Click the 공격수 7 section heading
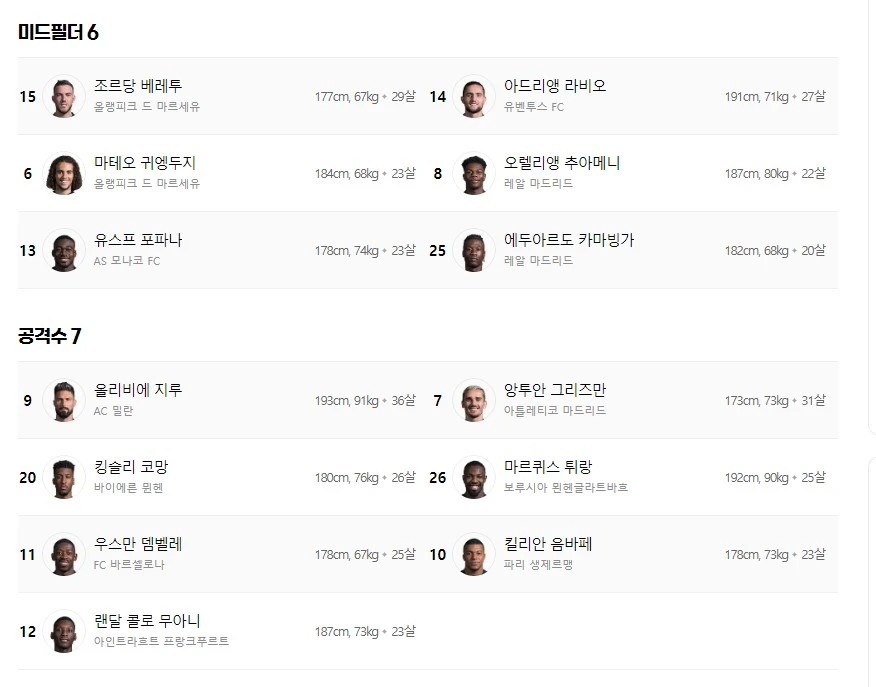Image resolution: width=876 pixels, height=687 pixels. tap(50, 336)
